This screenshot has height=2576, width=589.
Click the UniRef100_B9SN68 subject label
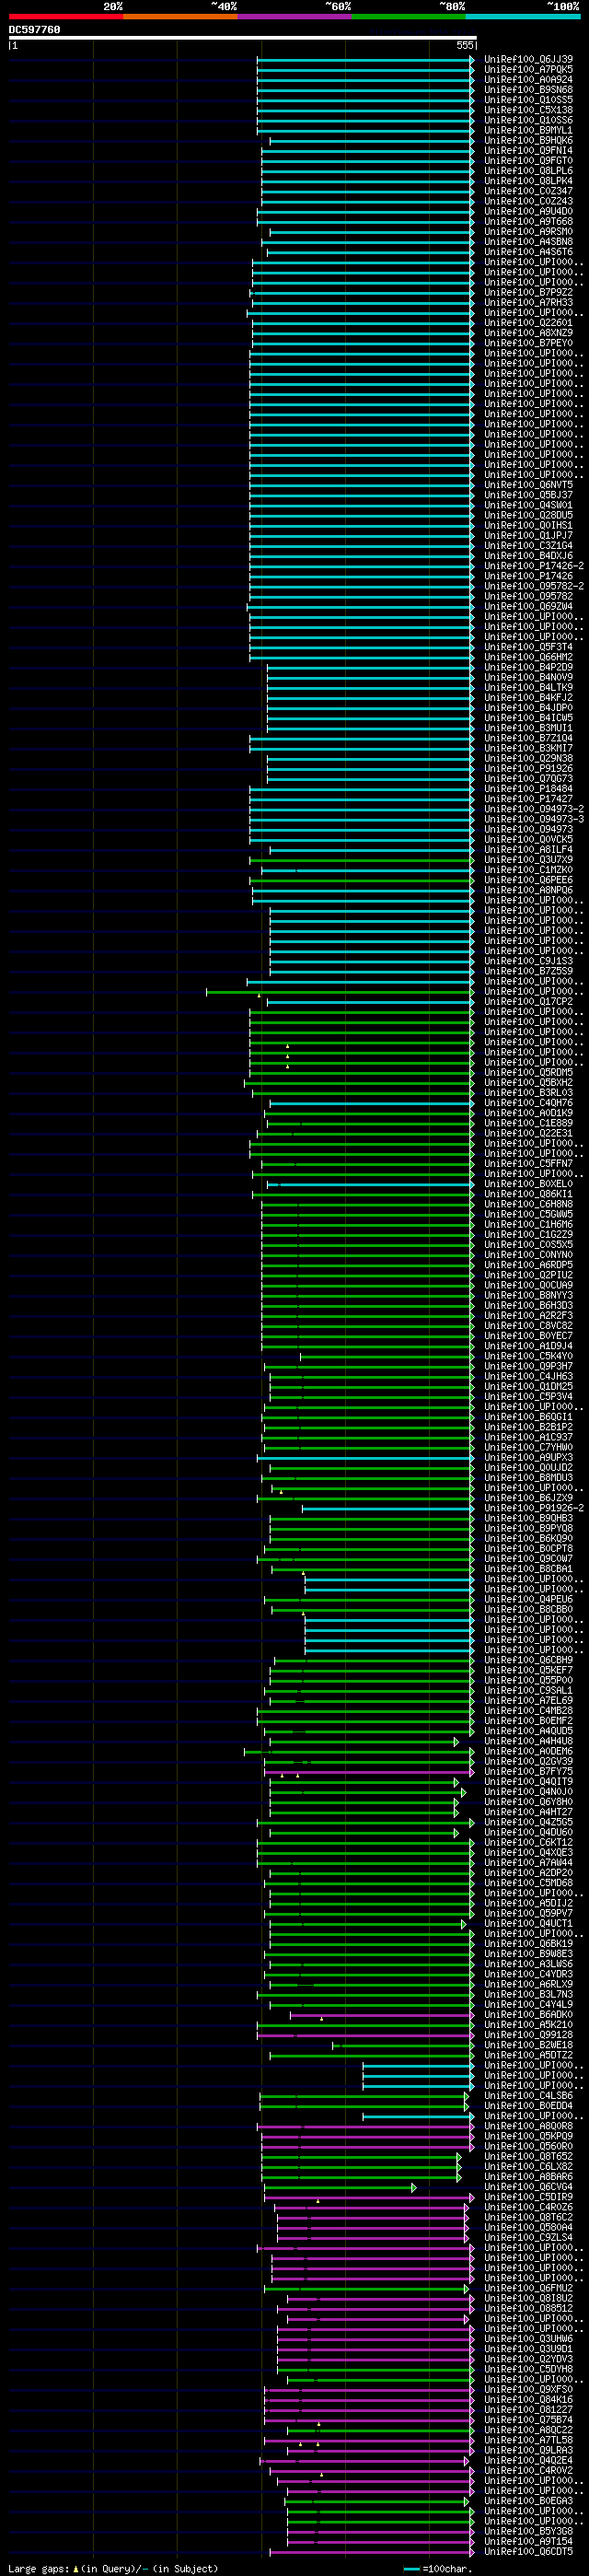pyautogui.click(x=529, y=90)
